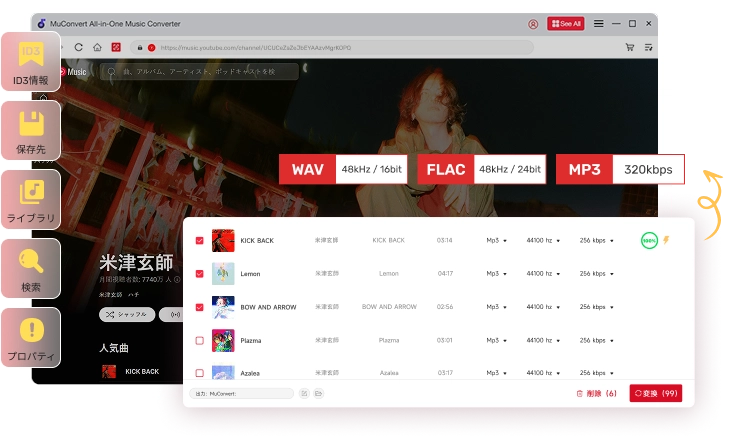The image size is (741, 439).
Task: Click KICK BACK under 人気曲 list
Action: tap(142, 371)
